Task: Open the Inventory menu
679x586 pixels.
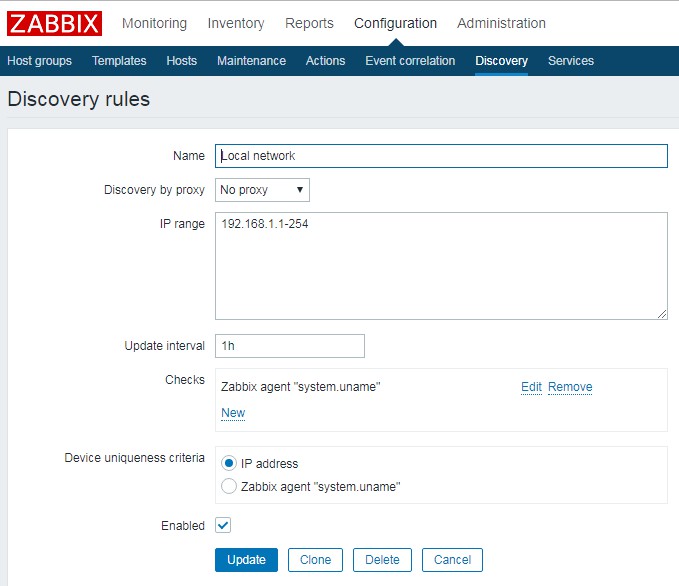Action: click(x=236, y=23)
